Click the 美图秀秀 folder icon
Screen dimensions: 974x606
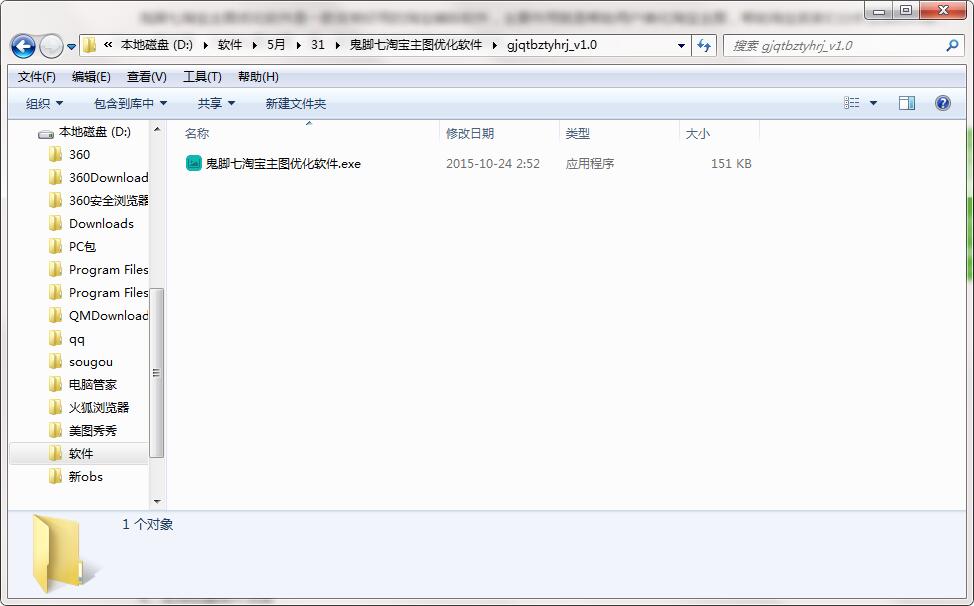55,430
